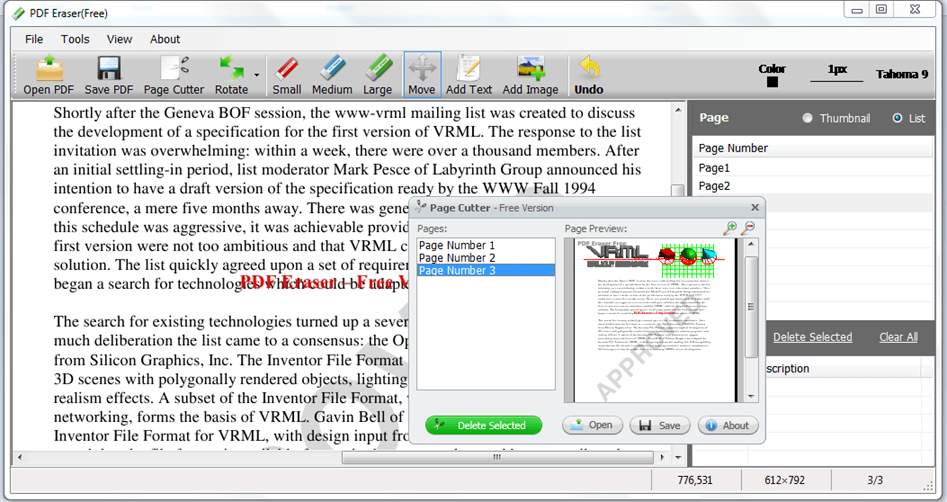Image resolution: width=947 pixels, height=502 pixels.
Task: Click the Rotate toolbar icon
Action: [231, 68]
